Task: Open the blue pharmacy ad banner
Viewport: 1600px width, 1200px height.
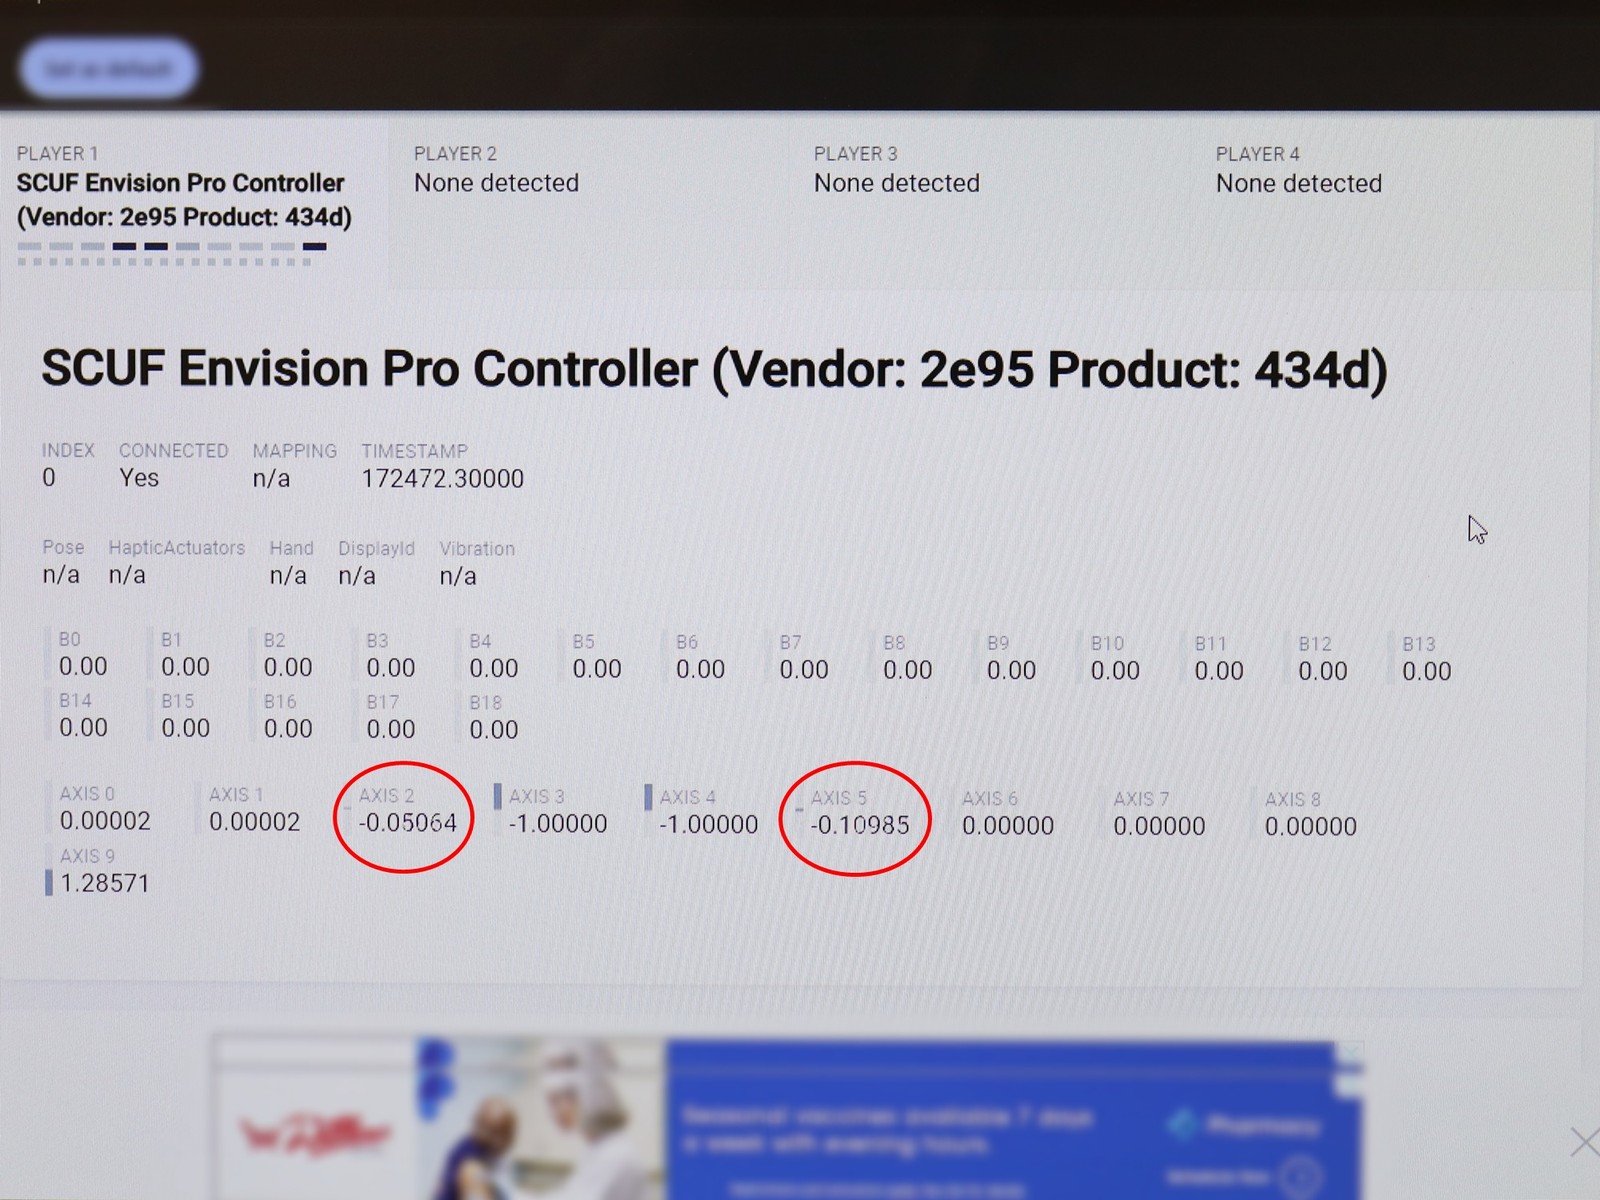Action: [x=787, y=1118]
